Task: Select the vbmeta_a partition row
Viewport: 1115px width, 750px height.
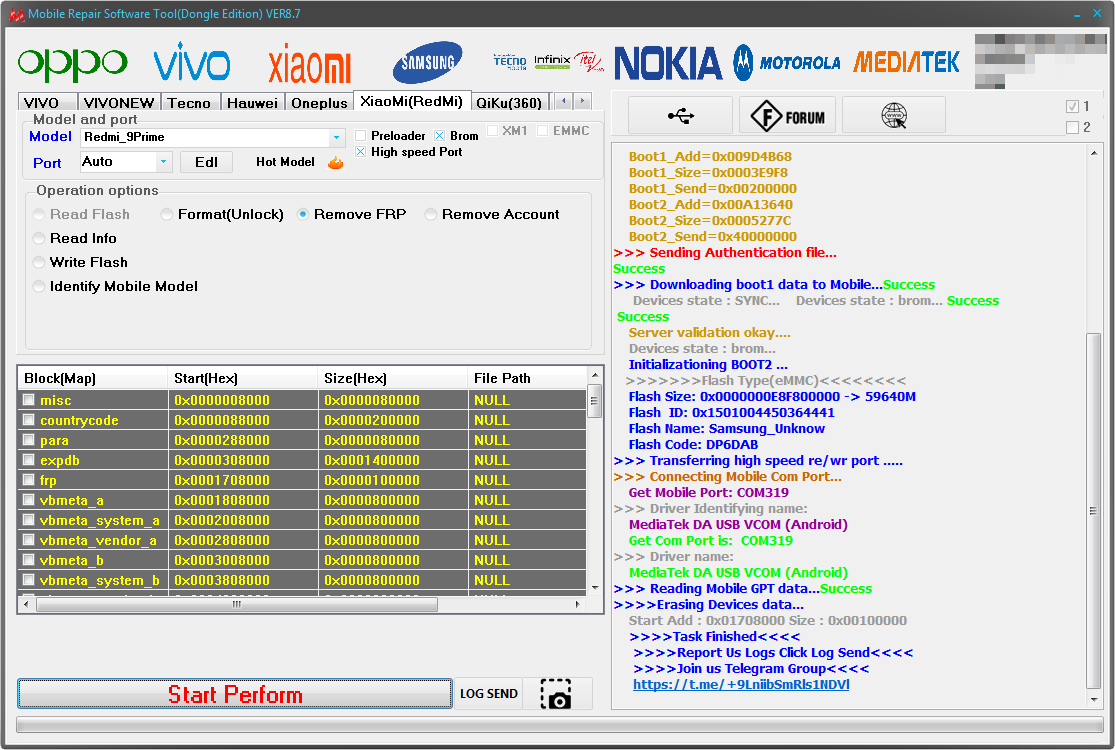Action: (x=302, y=500)
